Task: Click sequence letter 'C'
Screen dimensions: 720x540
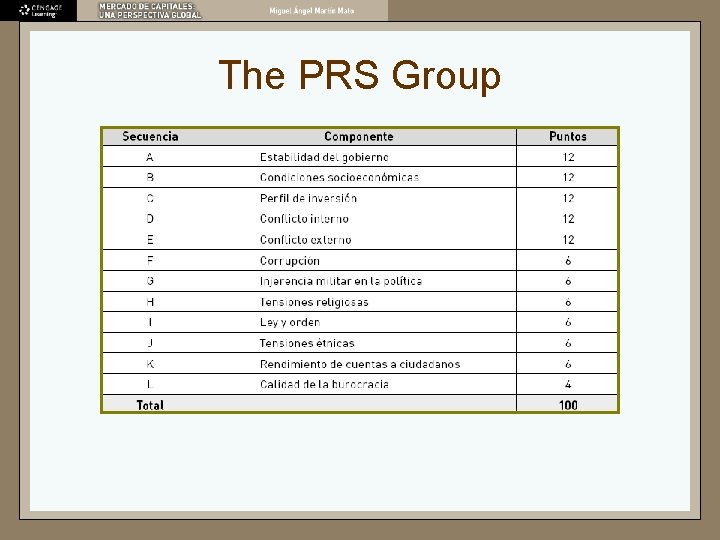Action: [x=150, y=198]
